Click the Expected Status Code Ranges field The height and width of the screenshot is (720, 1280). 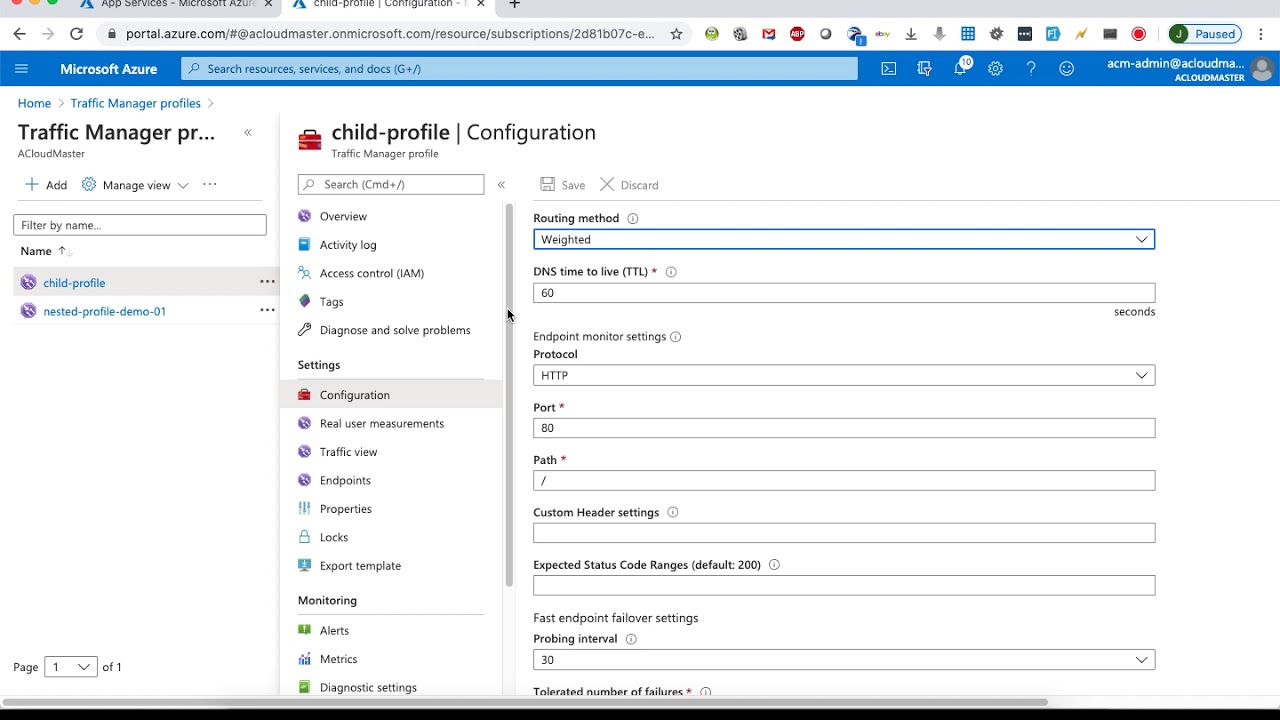coord(844,585)
